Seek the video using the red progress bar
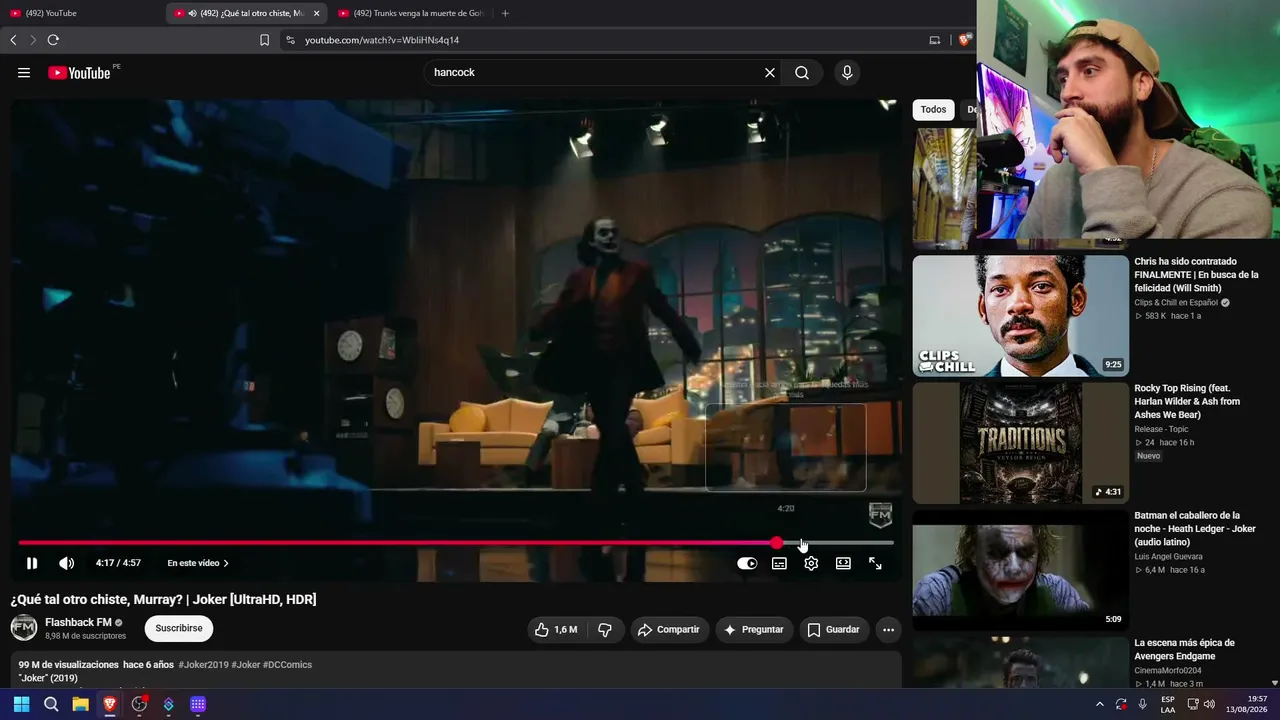The width and height of the screenshot is (1280, 720). tap(456, 543)
